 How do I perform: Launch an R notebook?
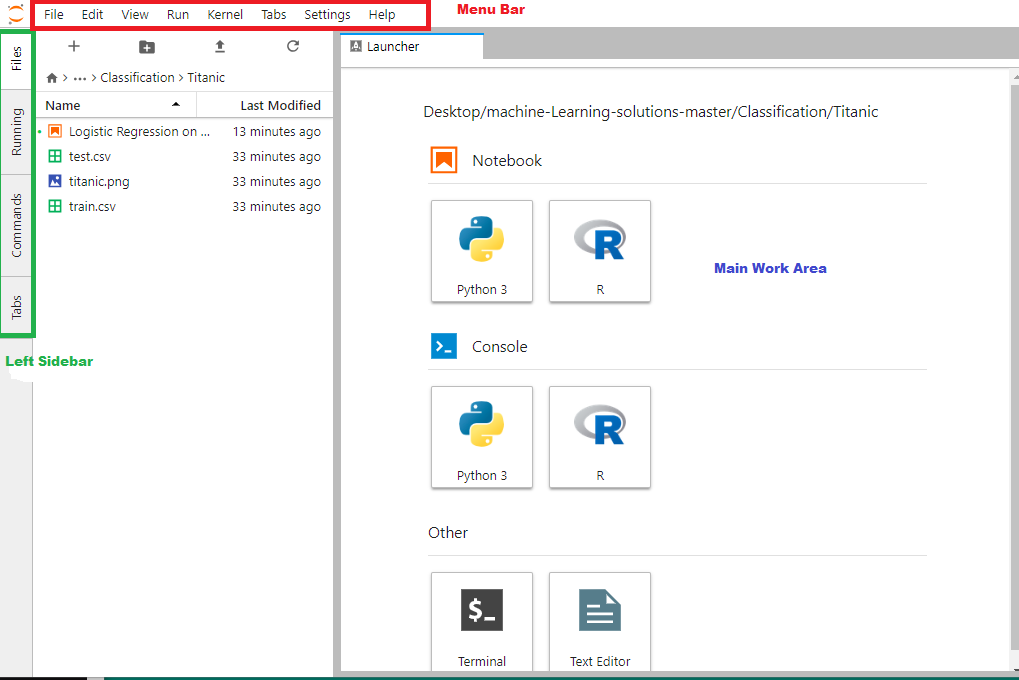600,250
